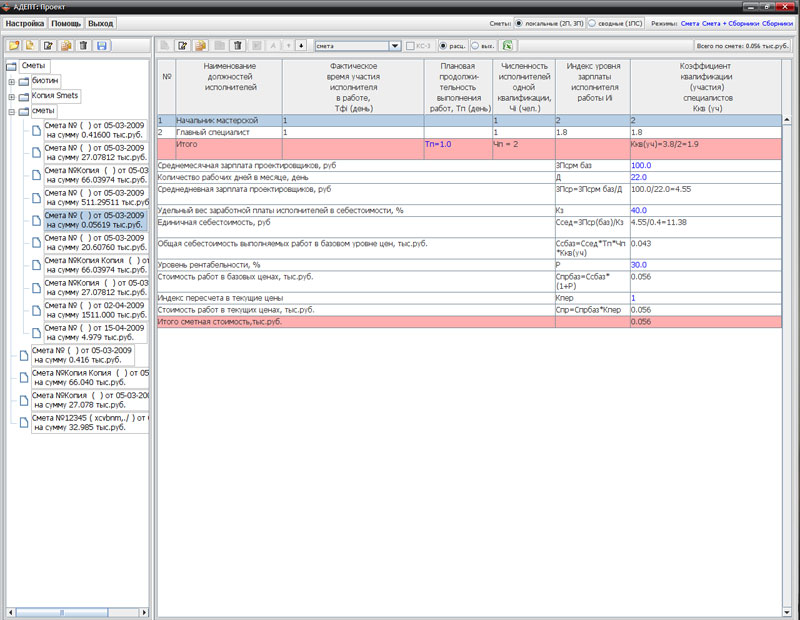800x620 pixels.
Task: Select the 'локальные (2П, 3П)' radio button
Action: click(x=518, y=22)
